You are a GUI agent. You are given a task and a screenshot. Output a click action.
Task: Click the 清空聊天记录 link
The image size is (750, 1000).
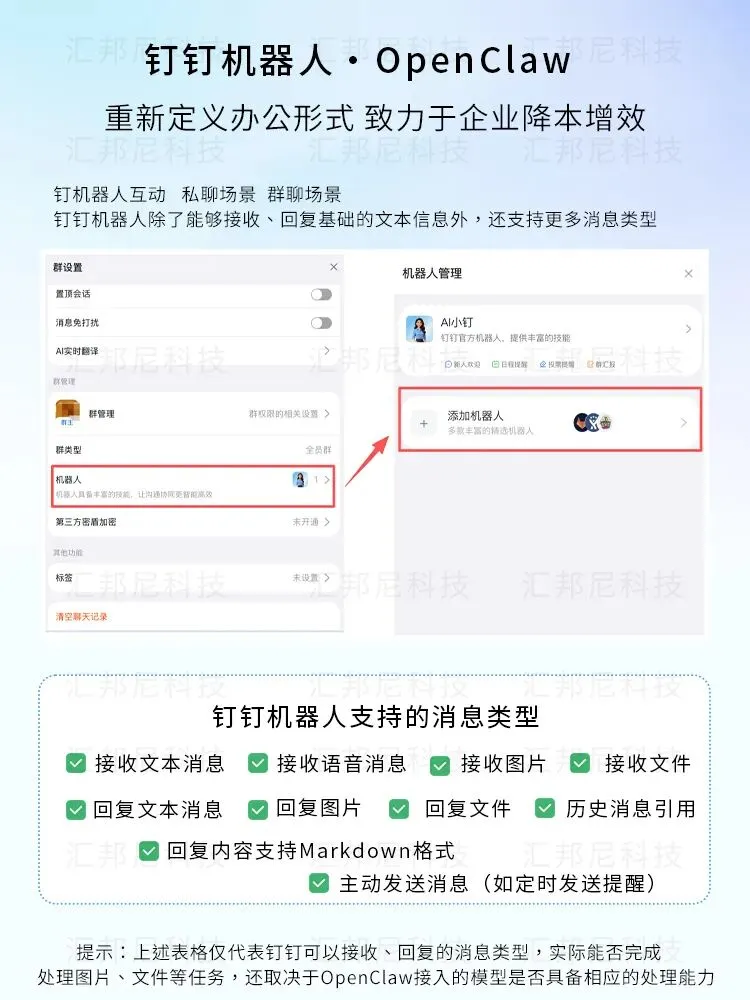[82, 617]
